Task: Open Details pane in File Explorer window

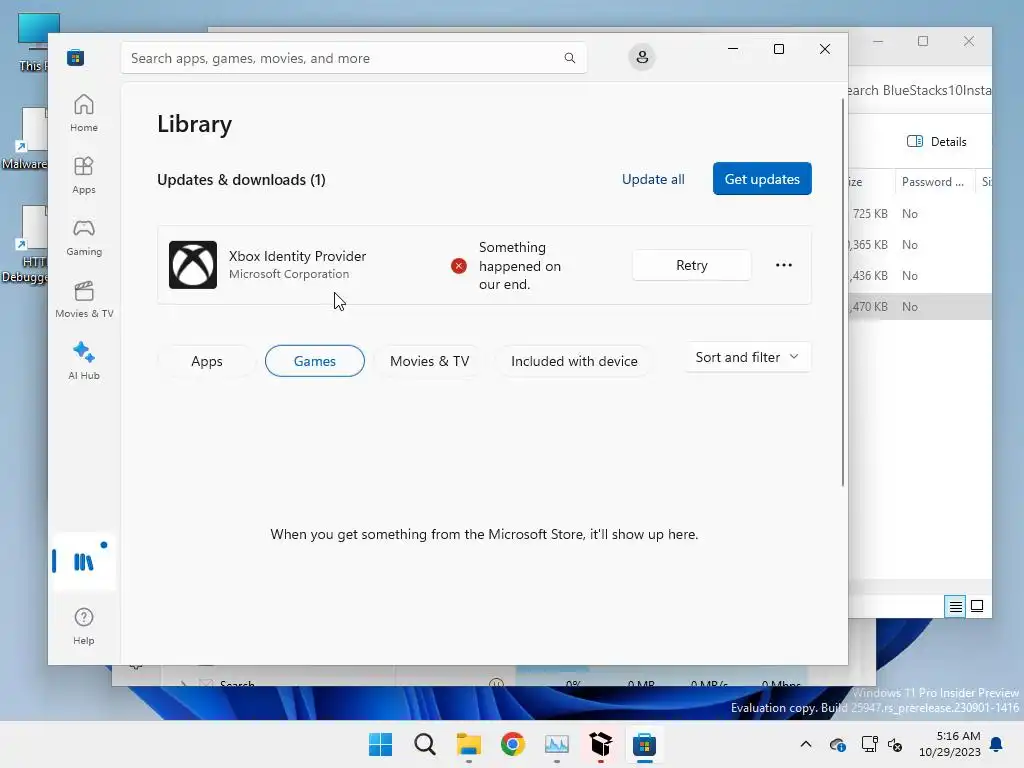Action: click(936, 142)
